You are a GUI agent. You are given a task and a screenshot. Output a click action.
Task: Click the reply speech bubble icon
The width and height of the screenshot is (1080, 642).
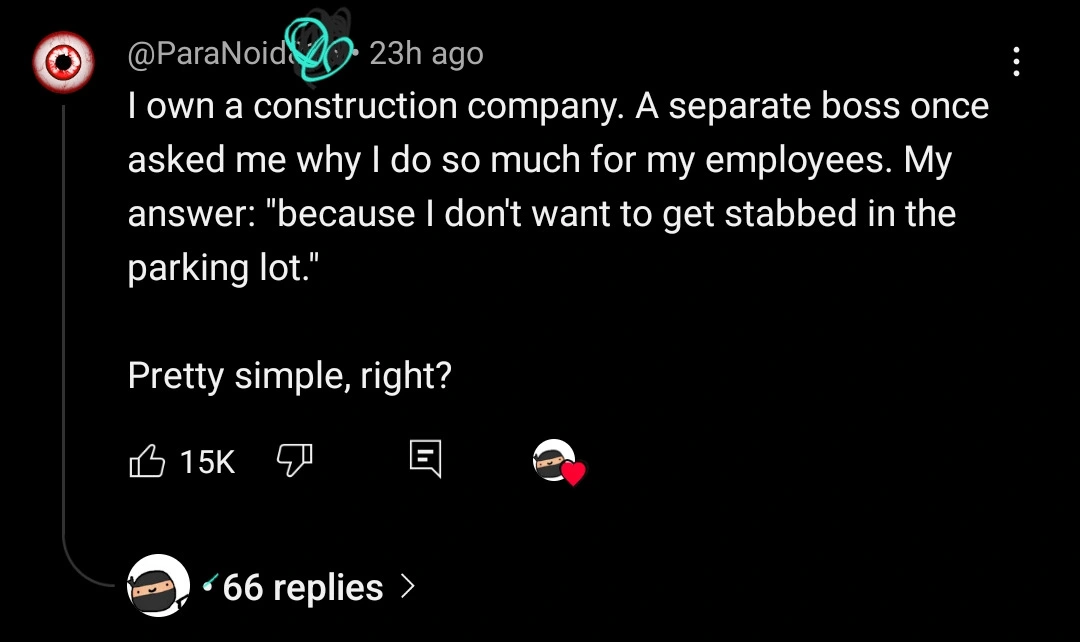point(425,460)
